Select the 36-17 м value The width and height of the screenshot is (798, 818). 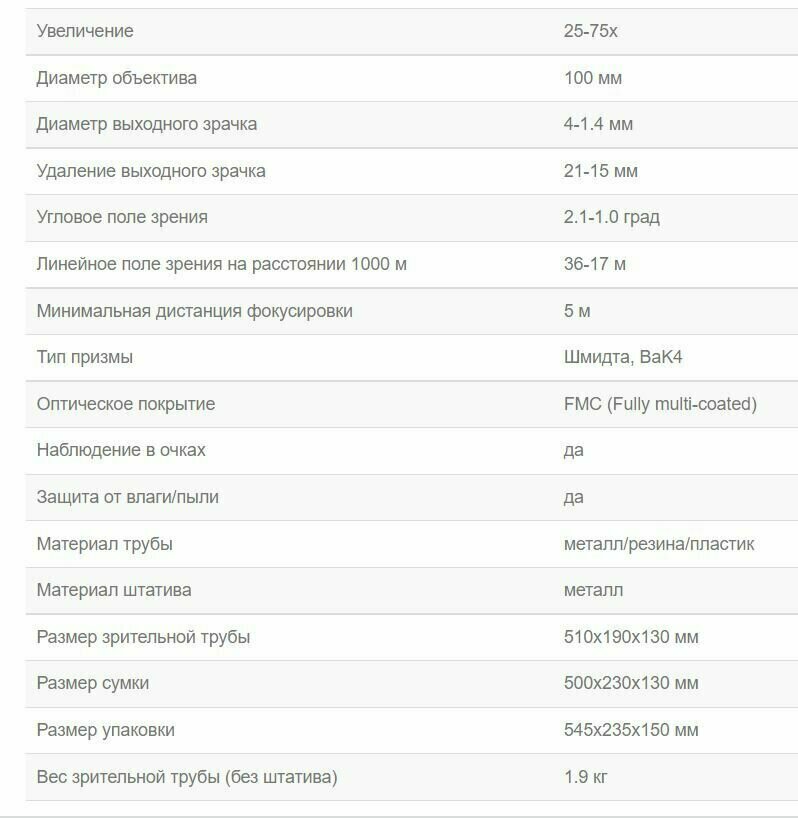[595, 264]
